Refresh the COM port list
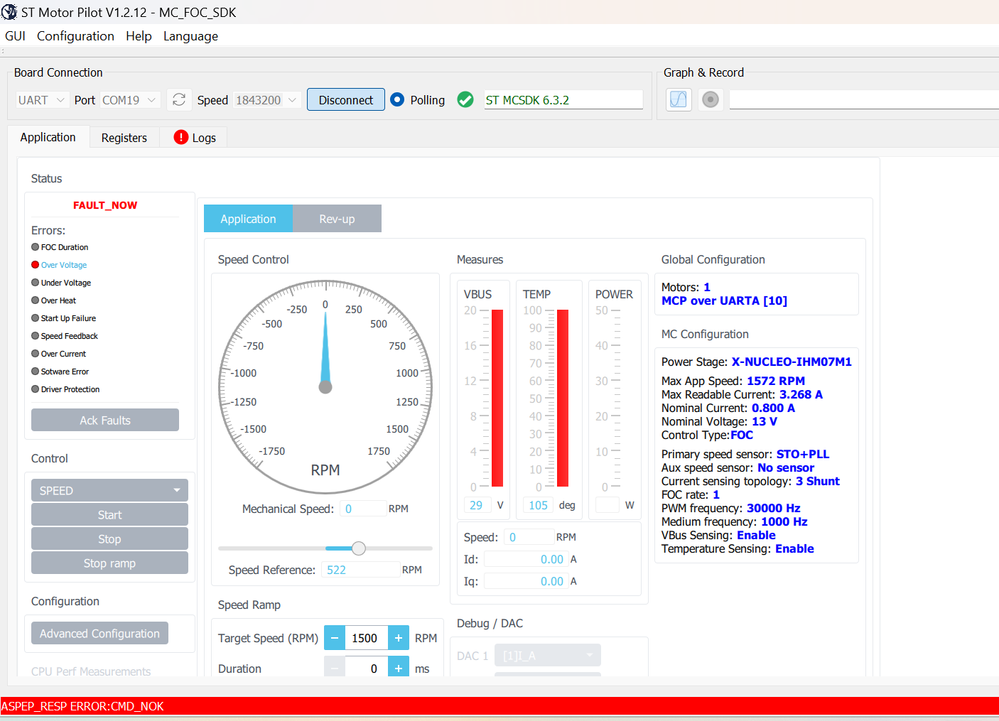999x721 pixels. pyautogui.click(x=179, y=100)
